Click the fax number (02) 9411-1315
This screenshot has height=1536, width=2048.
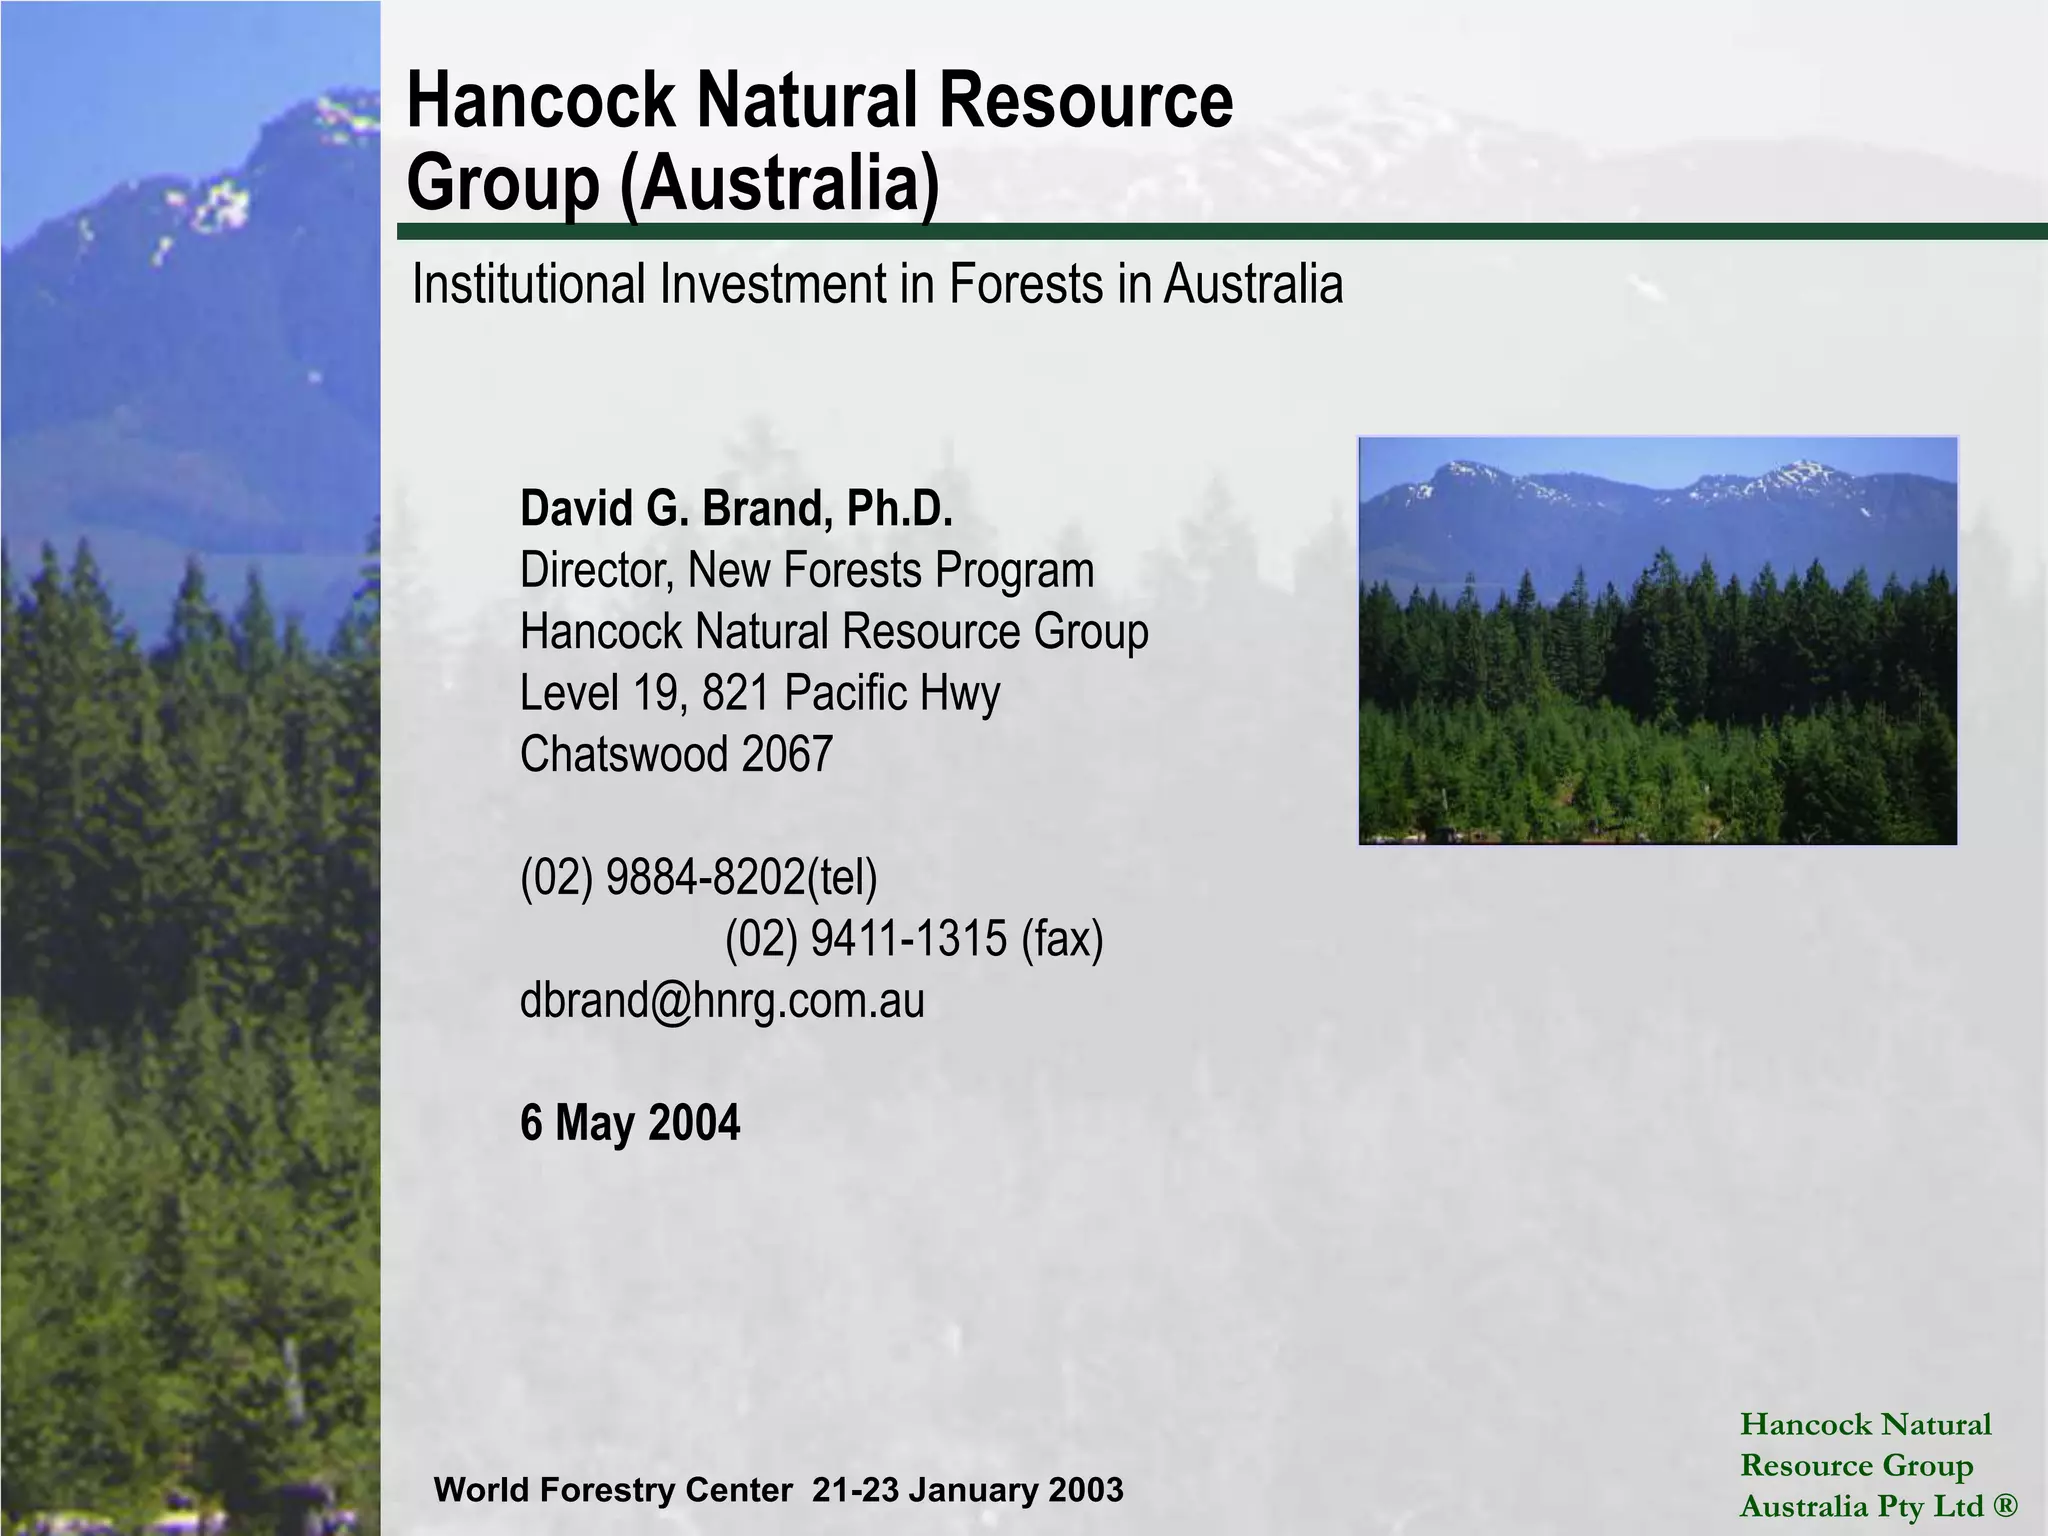865,938
